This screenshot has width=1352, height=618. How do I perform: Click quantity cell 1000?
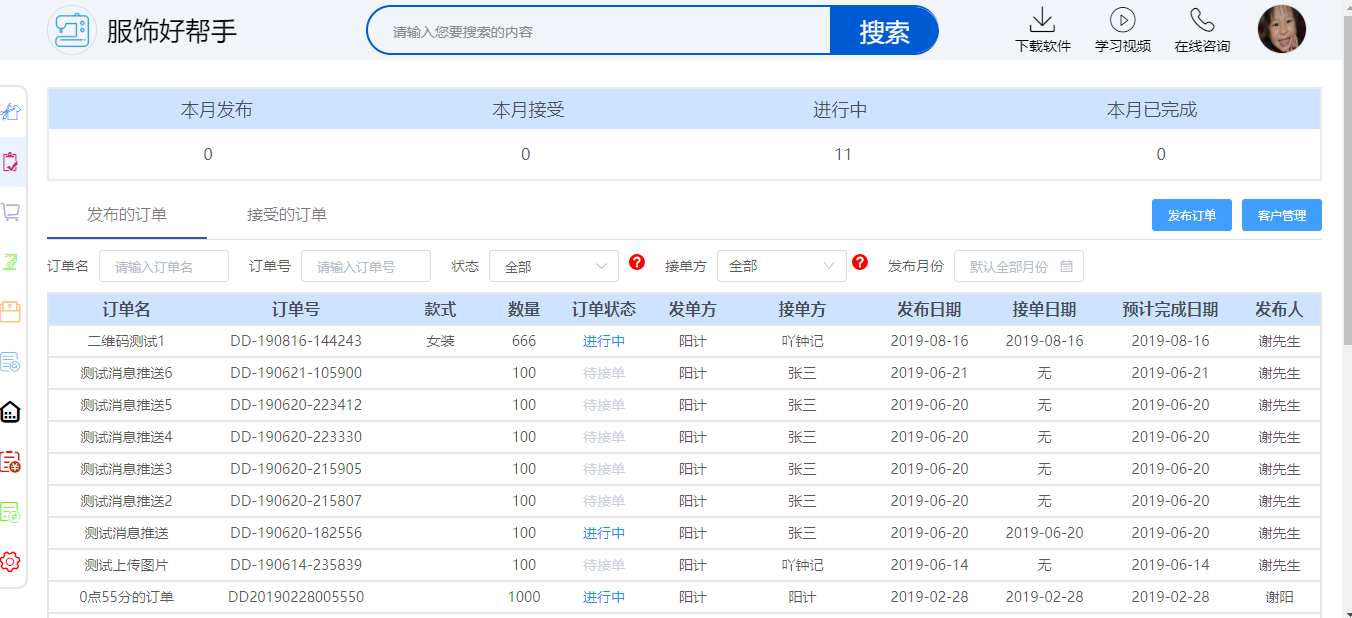pos(524,597)
